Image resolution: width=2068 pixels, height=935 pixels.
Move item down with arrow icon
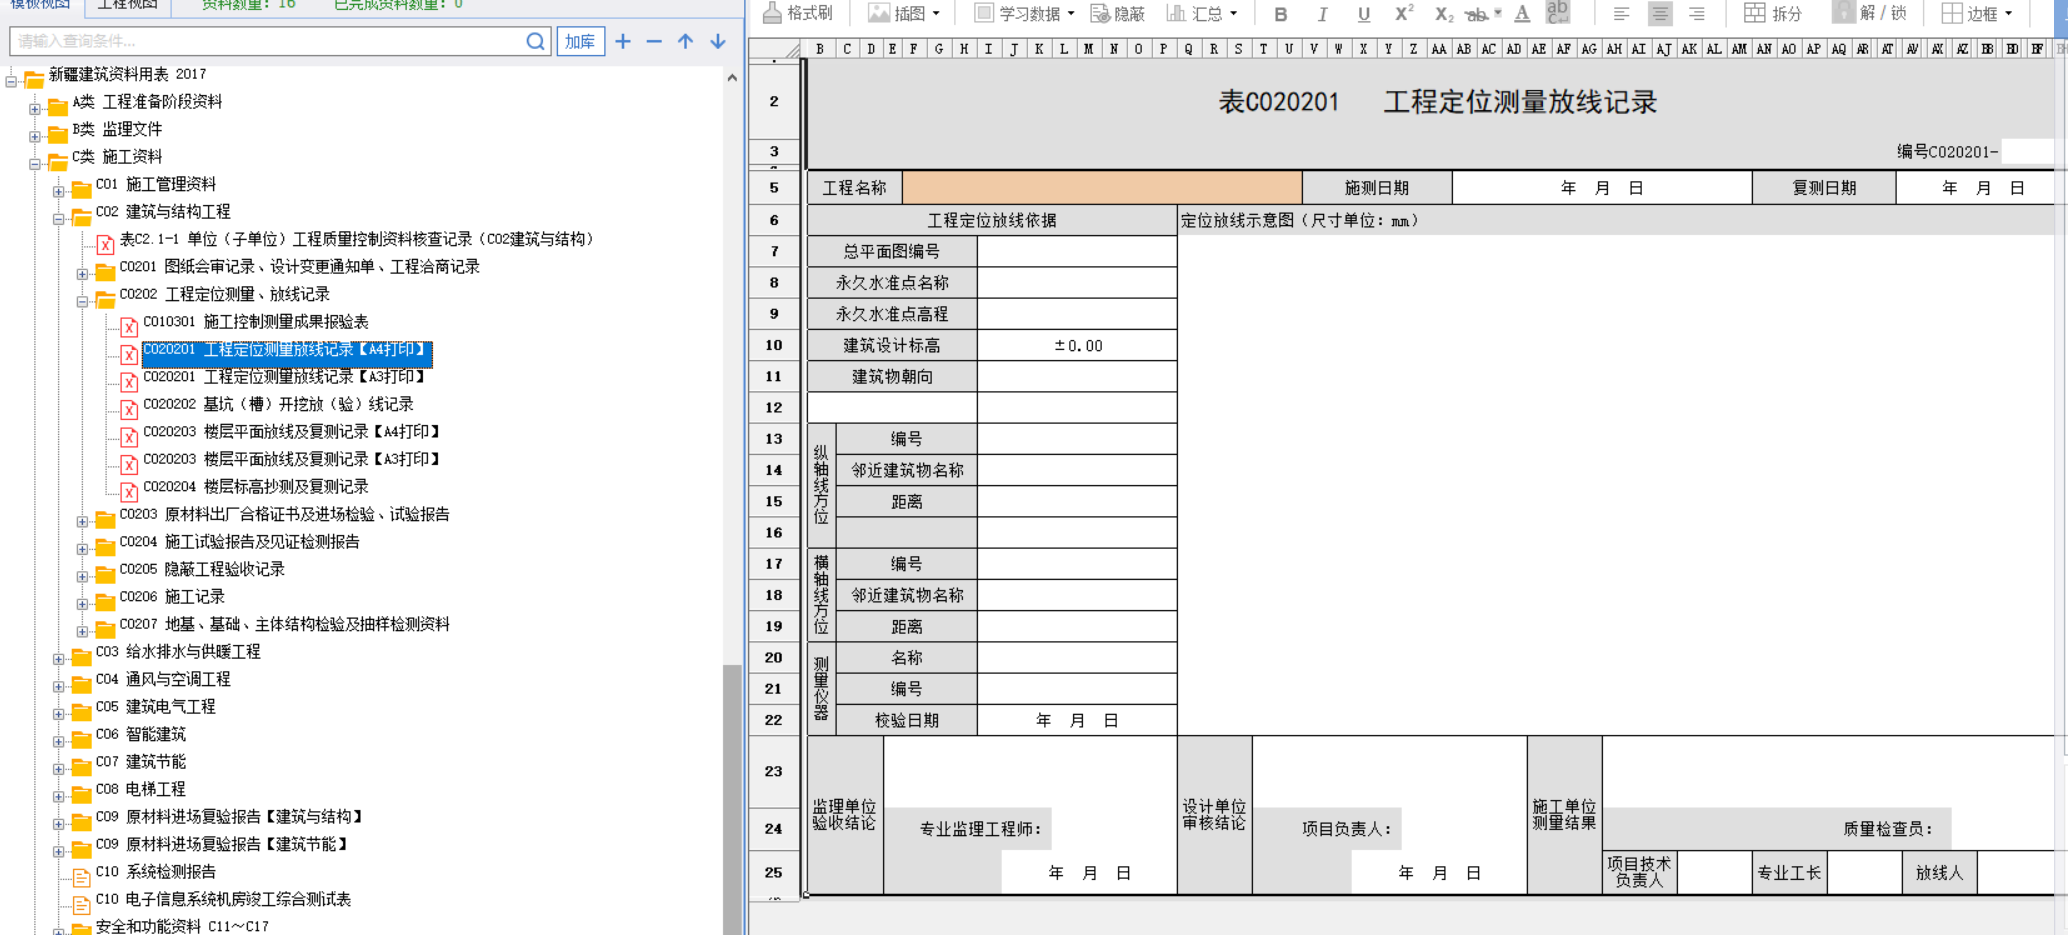click(x=718, y=41)
